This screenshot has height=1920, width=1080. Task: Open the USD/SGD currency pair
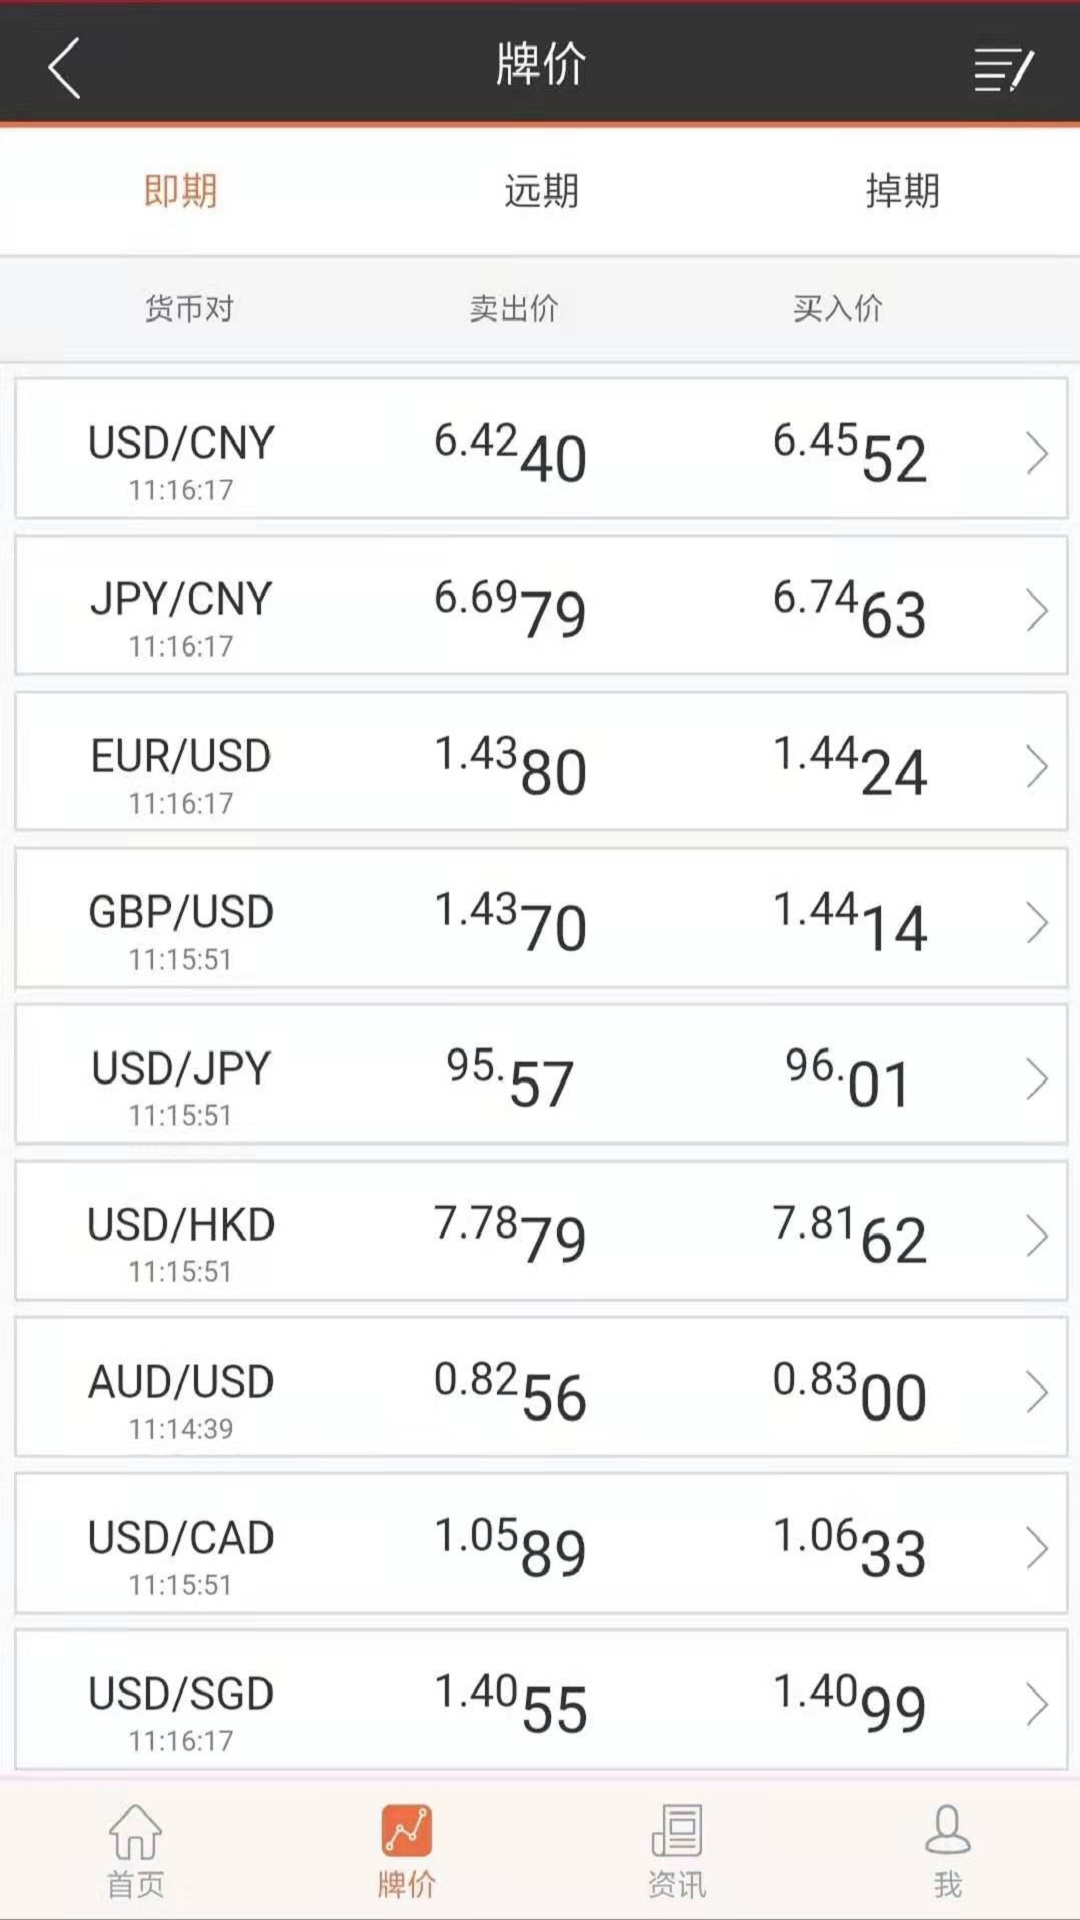tap(181, 1694)
